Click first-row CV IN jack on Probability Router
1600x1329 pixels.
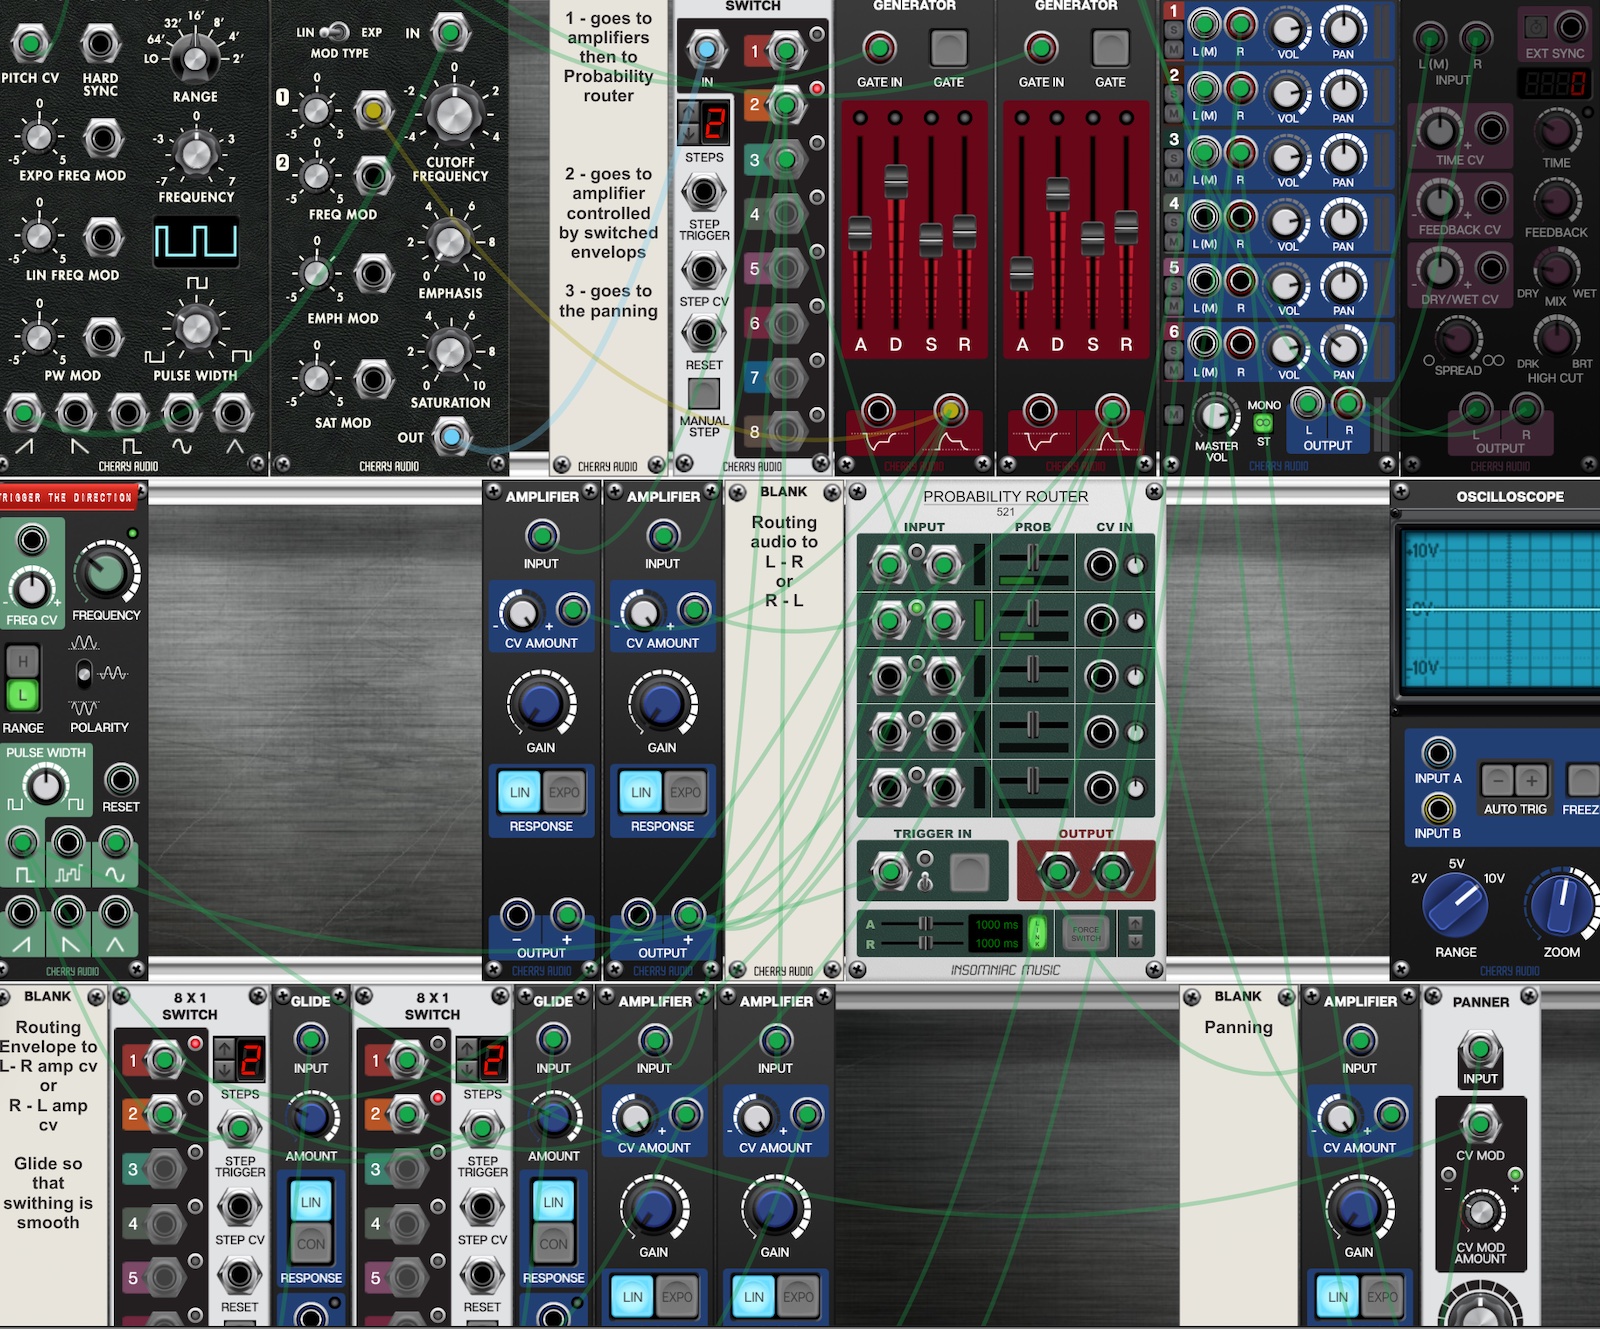[x=1101, y=566]
